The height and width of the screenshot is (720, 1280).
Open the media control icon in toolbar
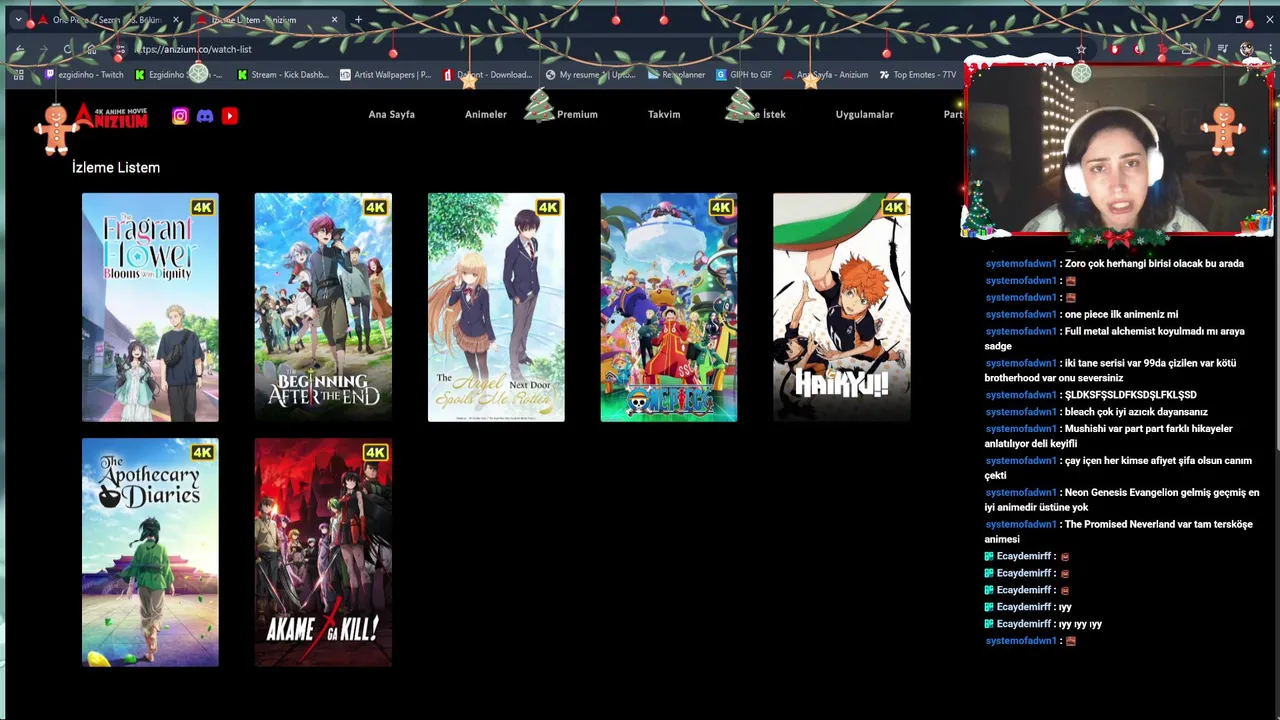tap(1222, 49)
